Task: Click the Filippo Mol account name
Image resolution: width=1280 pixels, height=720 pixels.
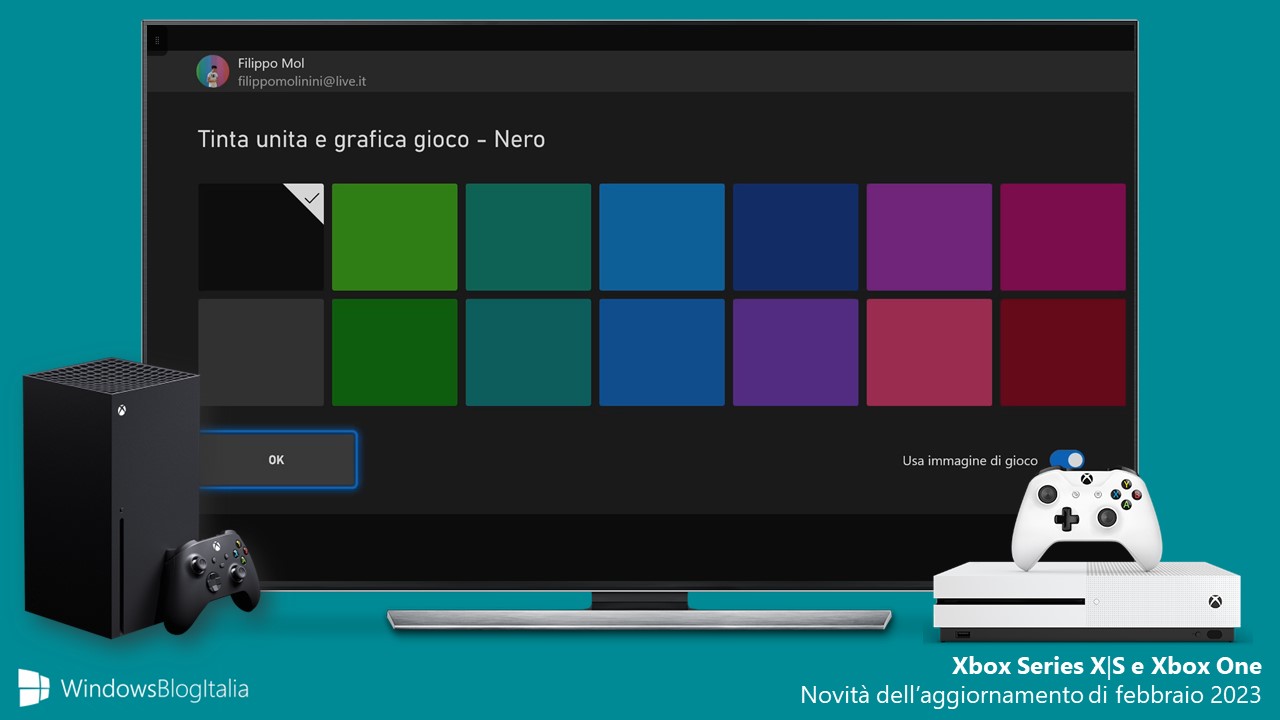Action: 271,63
